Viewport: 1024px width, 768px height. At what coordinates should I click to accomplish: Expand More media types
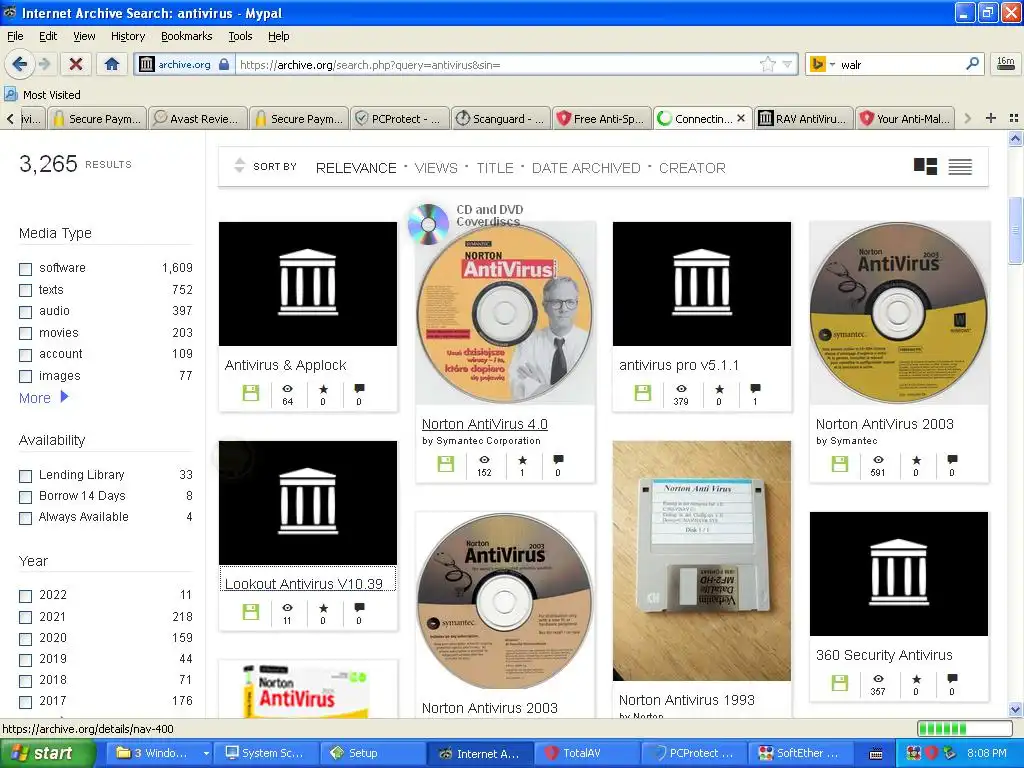click(x=44, y=397)
